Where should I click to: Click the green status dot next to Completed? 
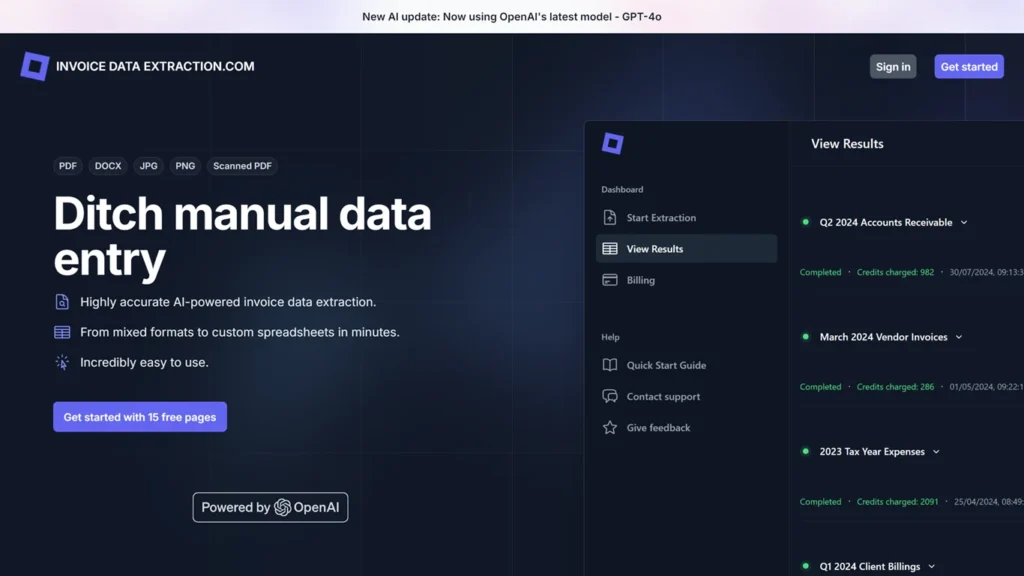click(x=805, y=222)
